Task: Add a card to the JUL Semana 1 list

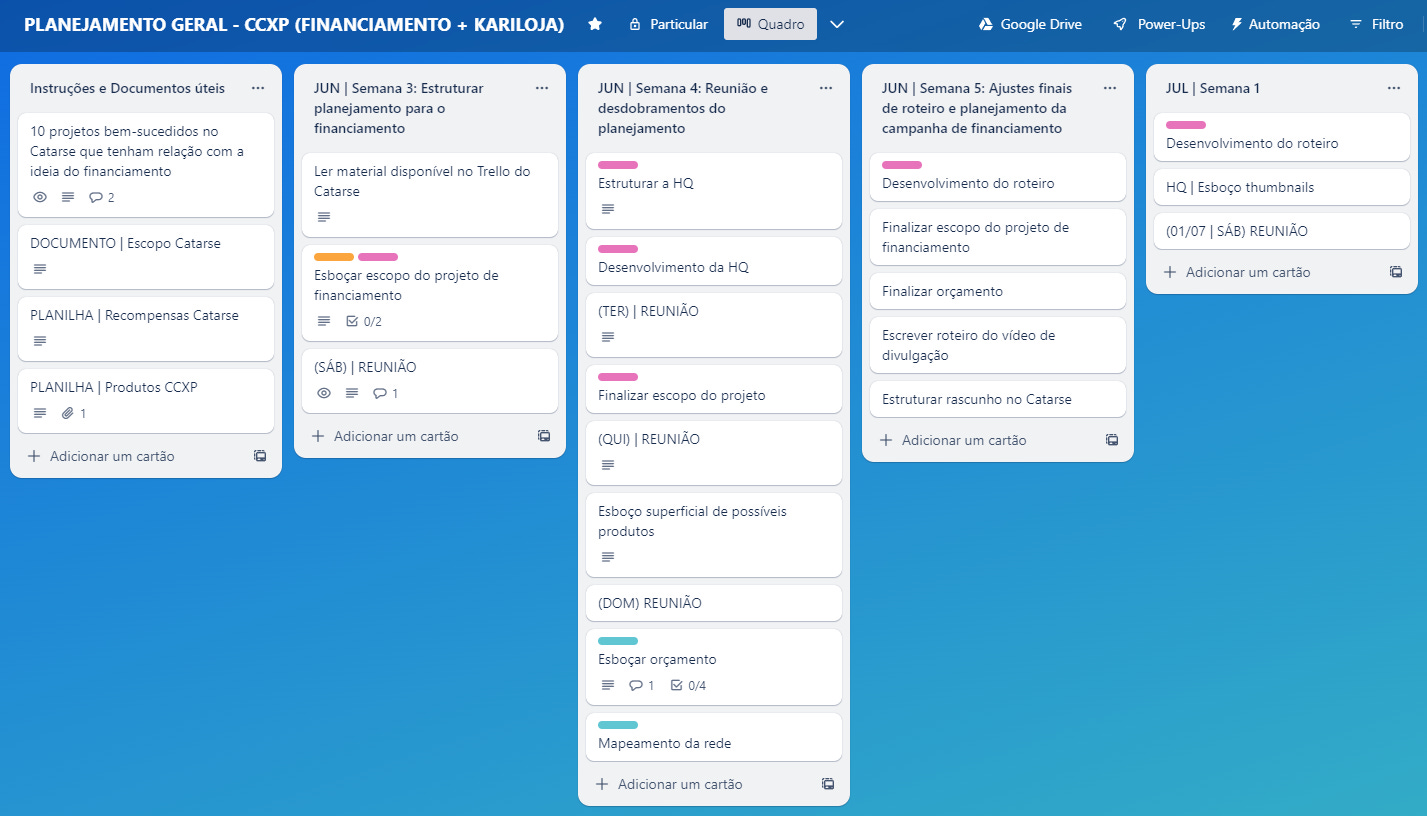Action: coord(1266,272)
